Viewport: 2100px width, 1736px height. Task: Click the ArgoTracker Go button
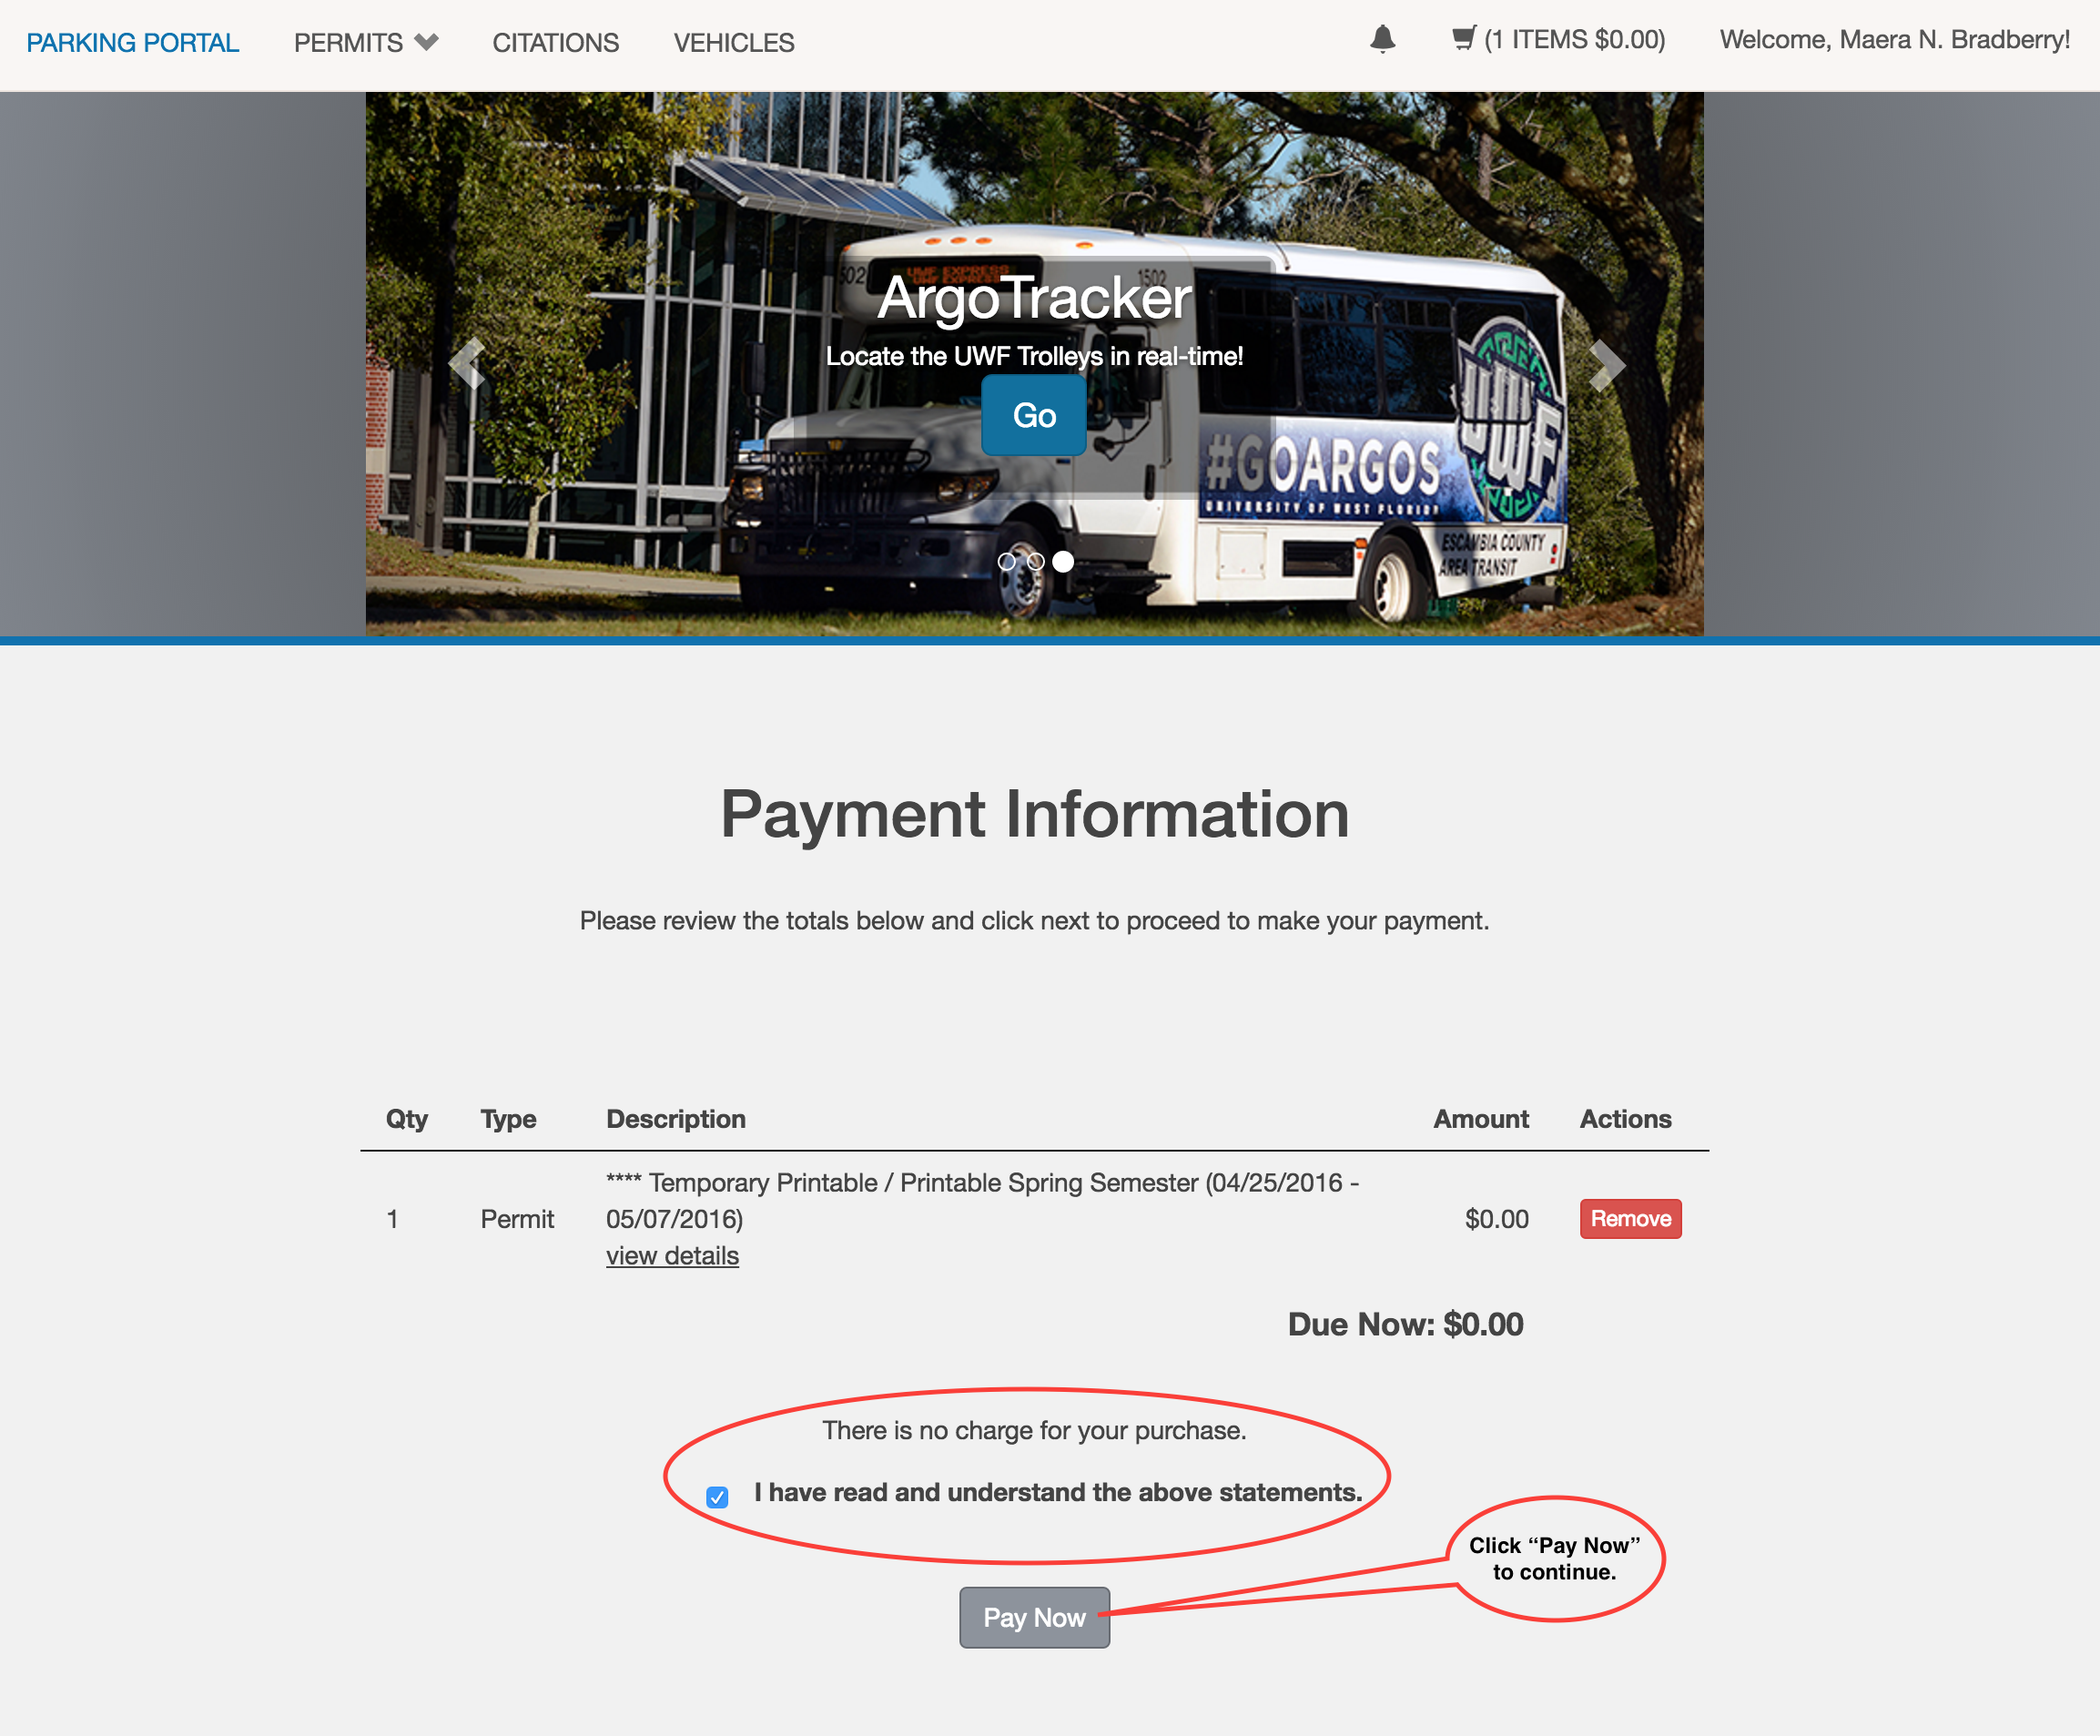(1032, 417)
